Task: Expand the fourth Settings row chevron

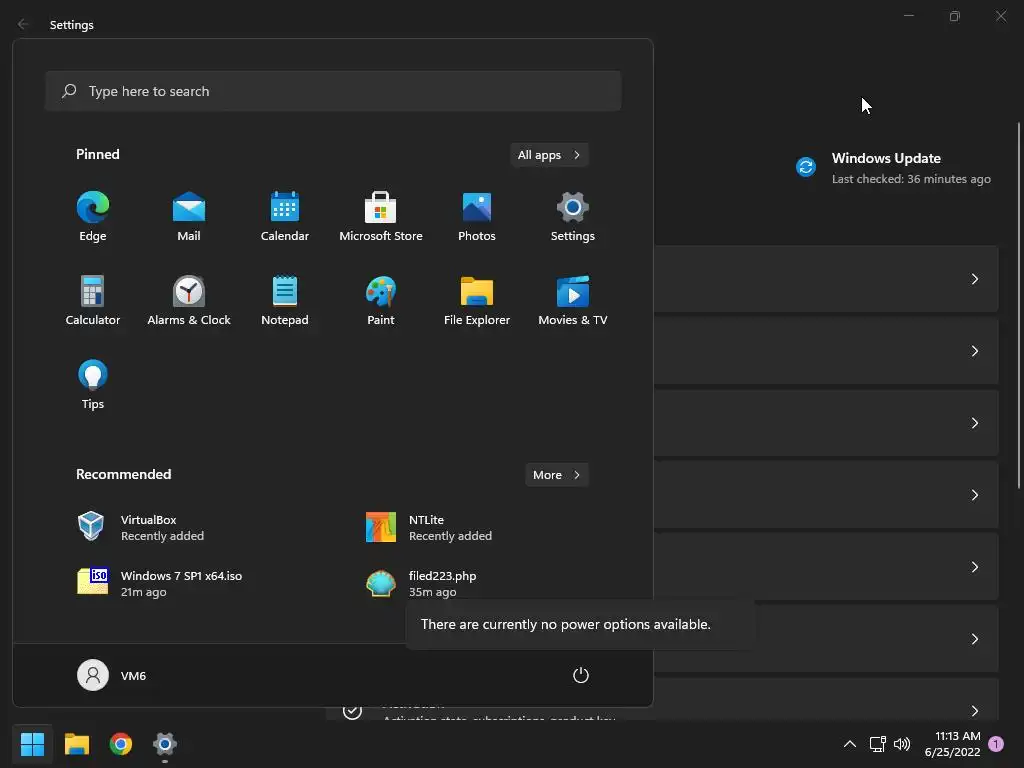Action: point(974,495)
